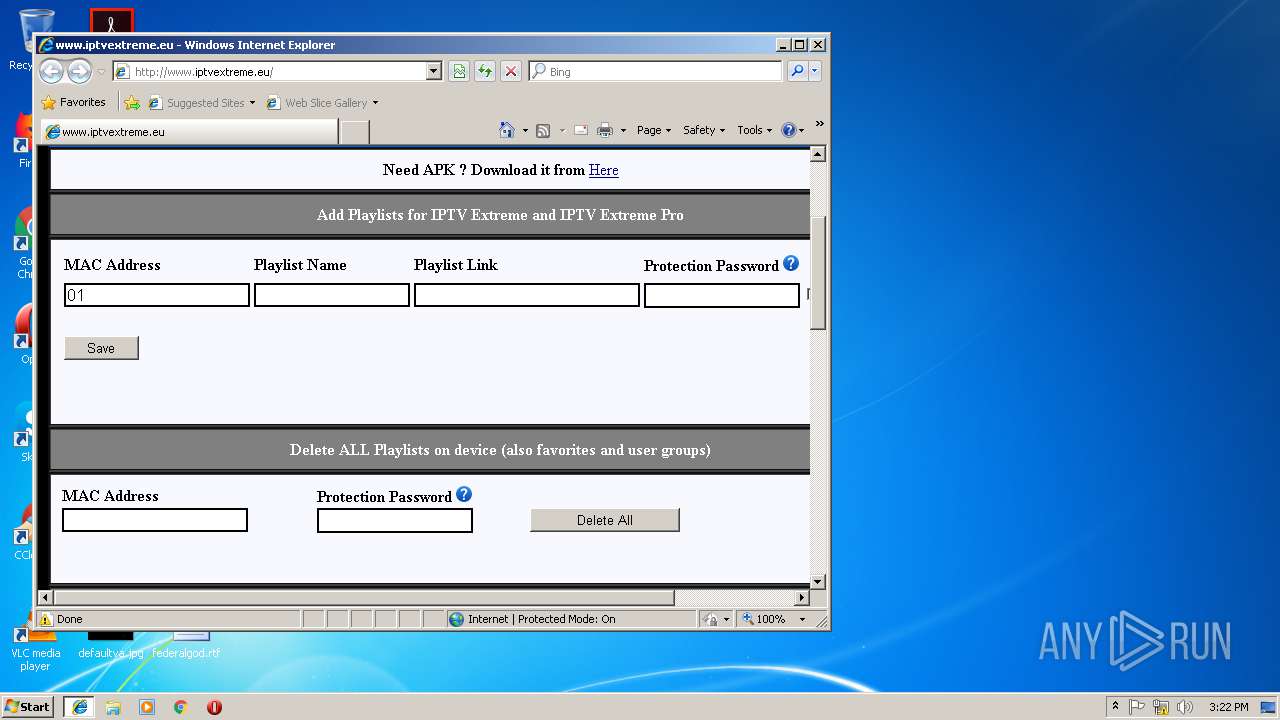1280x720 pixels.
Task: Open the Start menu
Action: [27, 706]
